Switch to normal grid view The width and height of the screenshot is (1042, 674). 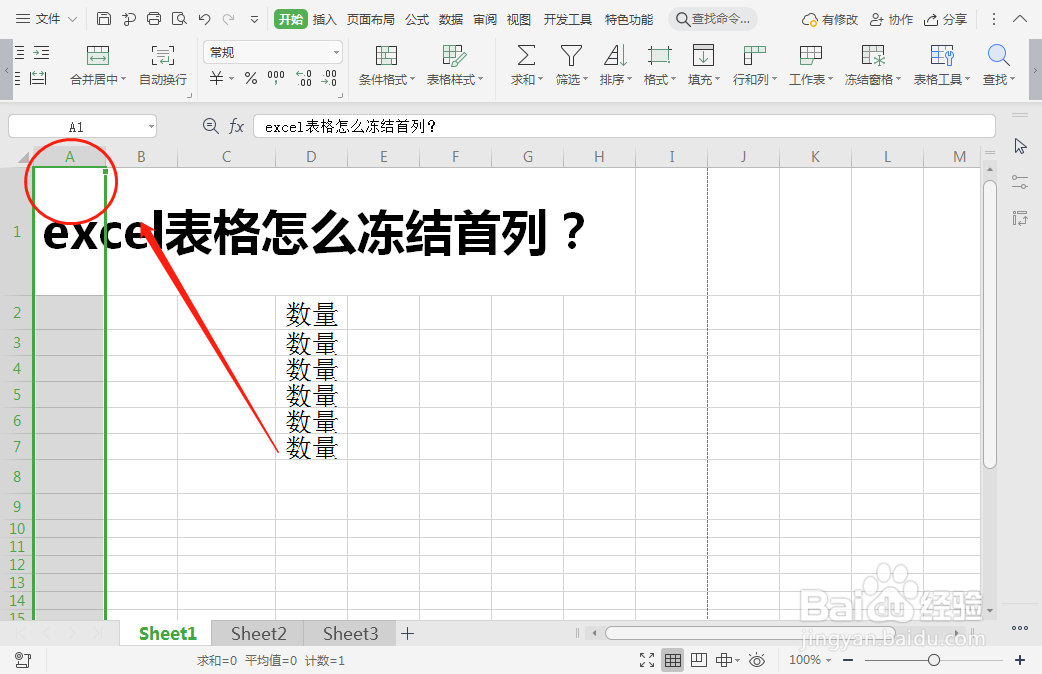tap(673, 660)
